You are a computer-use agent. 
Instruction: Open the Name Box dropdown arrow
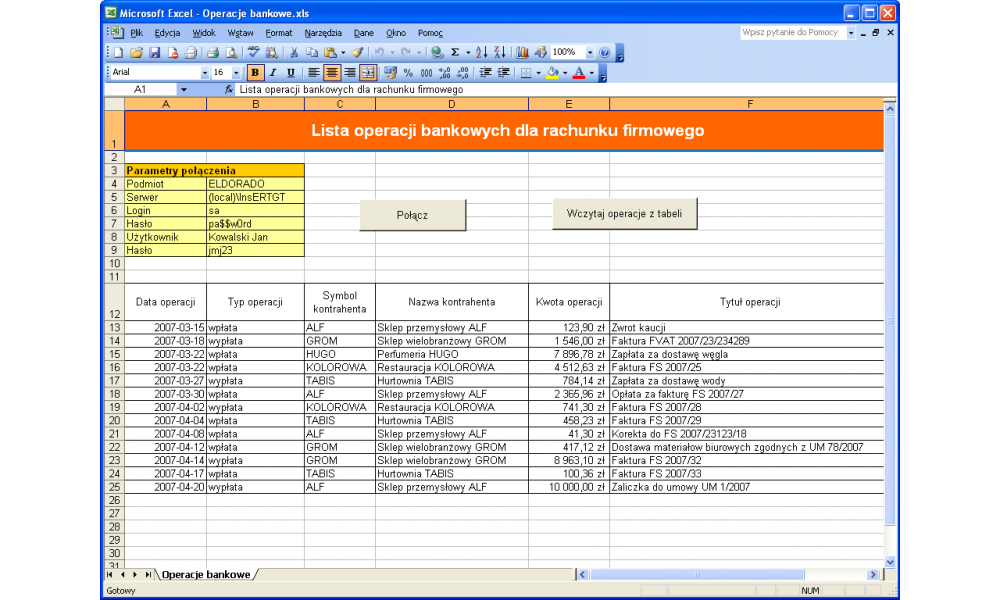click(184, 90)
